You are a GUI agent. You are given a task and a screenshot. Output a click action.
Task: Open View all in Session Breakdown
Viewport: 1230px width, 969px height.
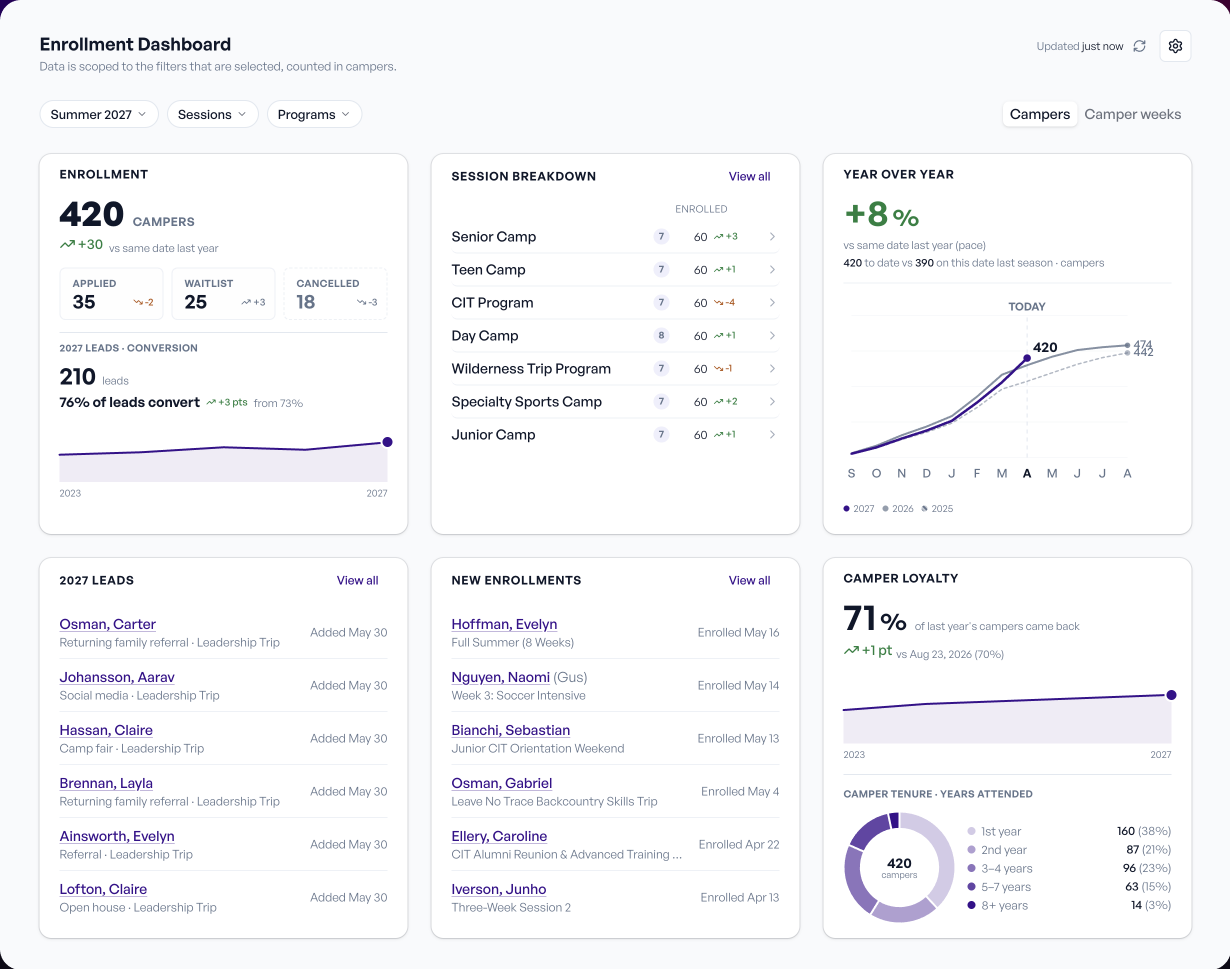[749, 176]
